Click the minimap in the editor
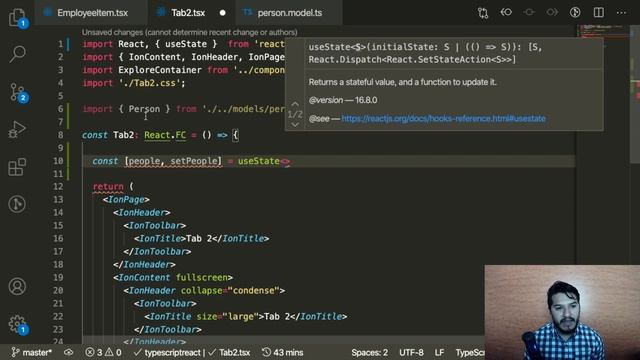640x360 pixels. pos(603,33)
